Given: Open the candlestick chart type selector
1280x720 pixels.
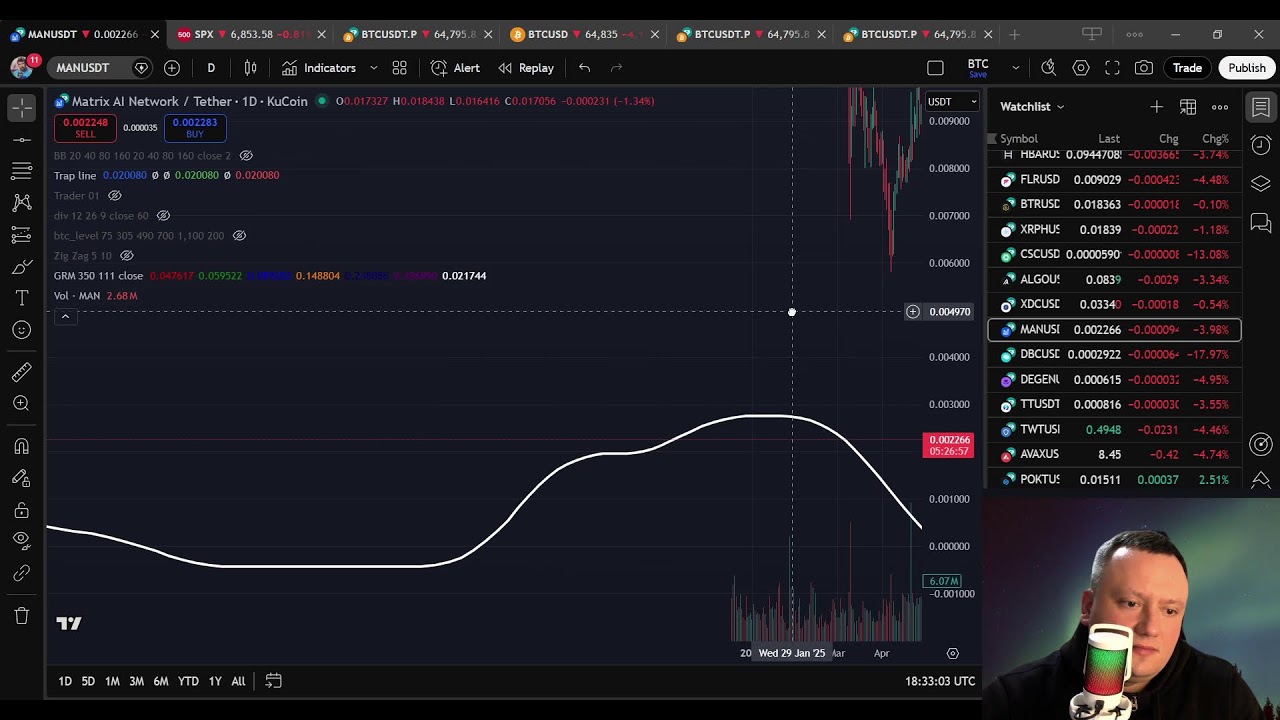Looking at the screenshot, I should 251,68.
